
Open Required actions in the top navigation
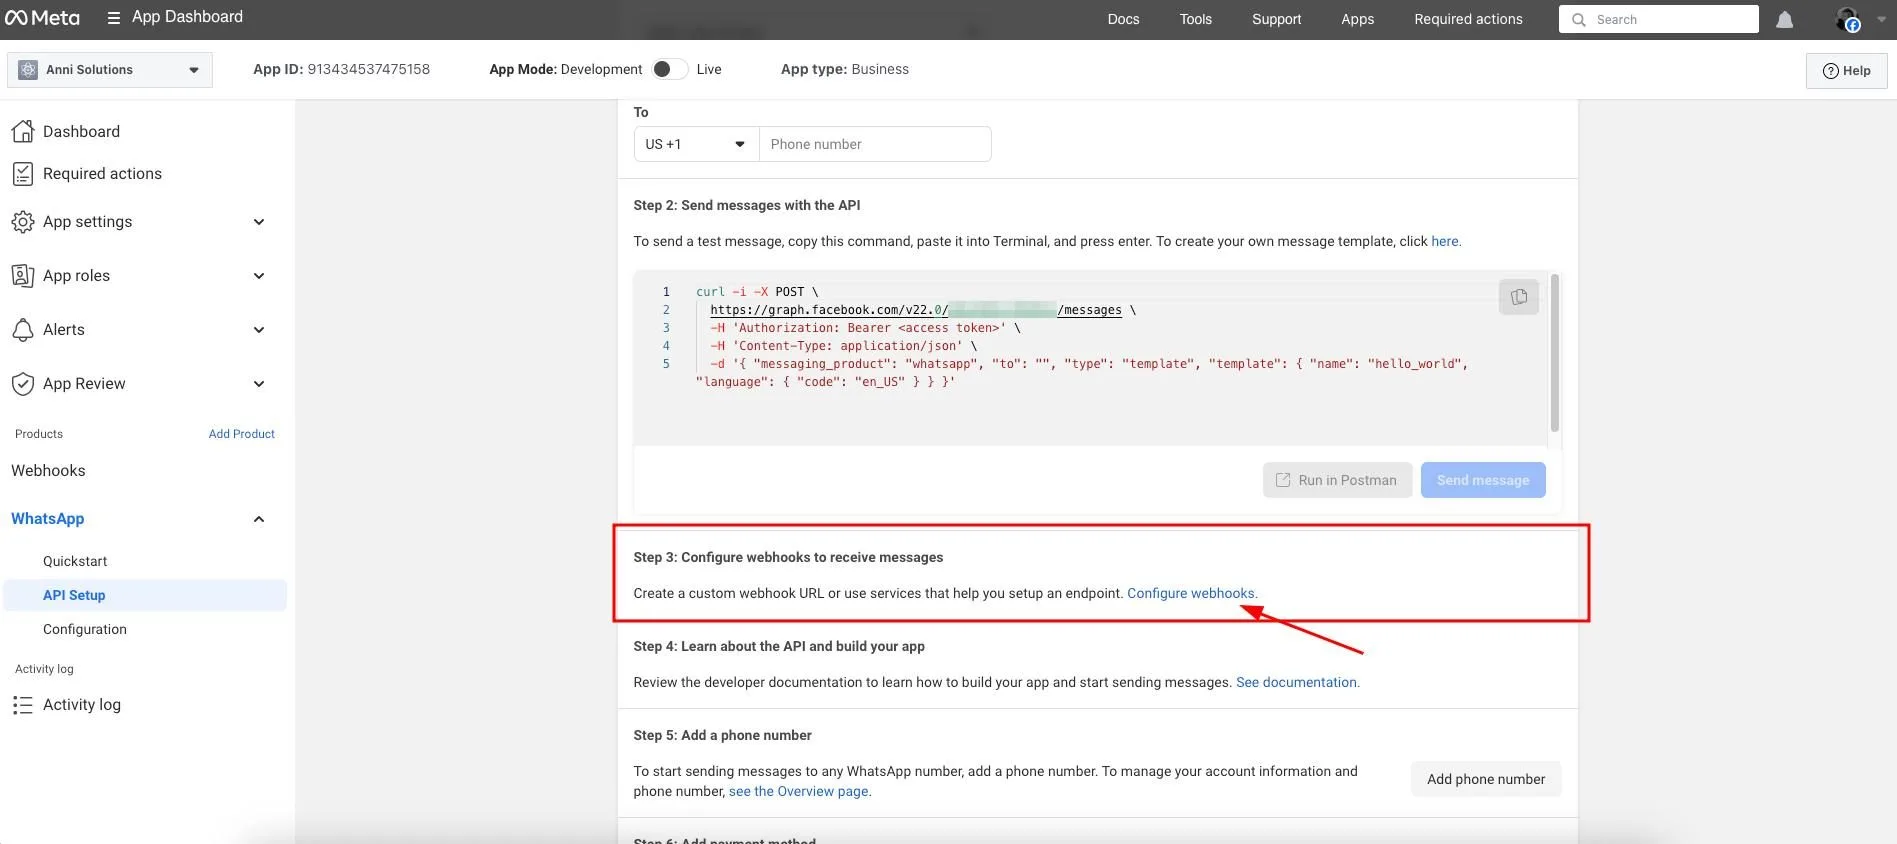tap(1468, 19)
